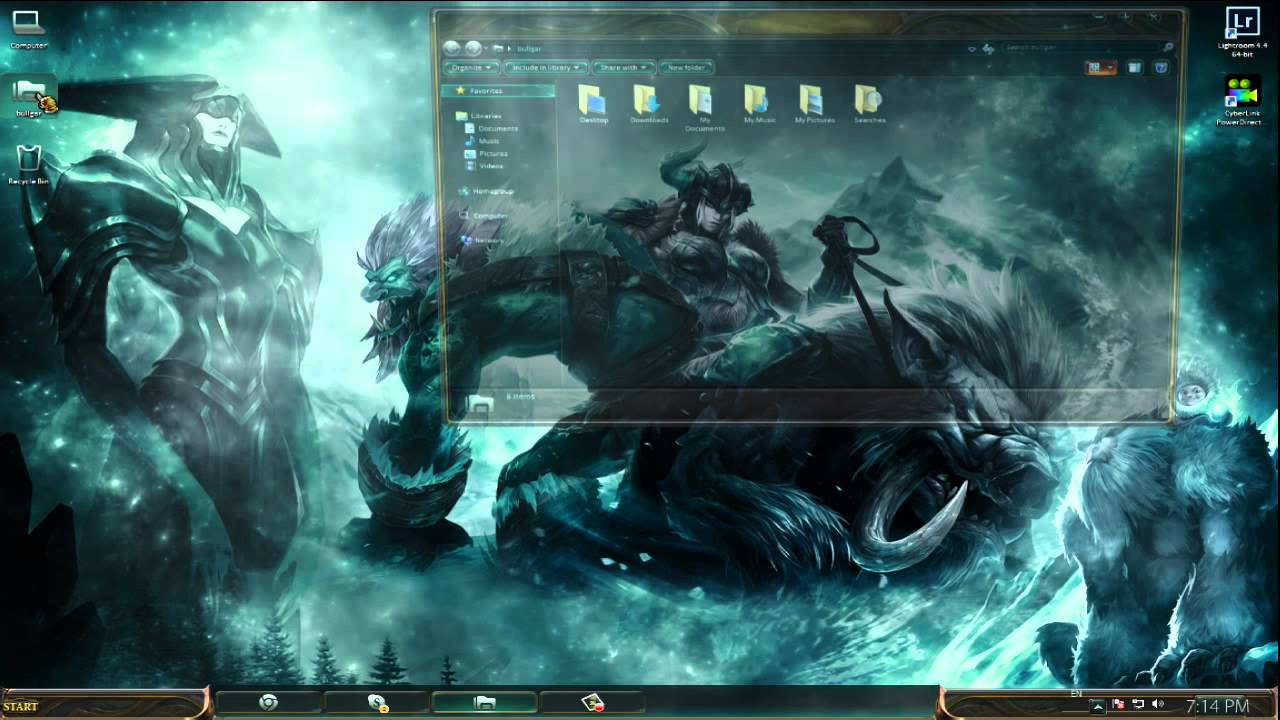Image resolution: width=1280 pixels, height=720 pixels.
Task: Show hidden tray icons arrow
Action: pos(1098,705)
